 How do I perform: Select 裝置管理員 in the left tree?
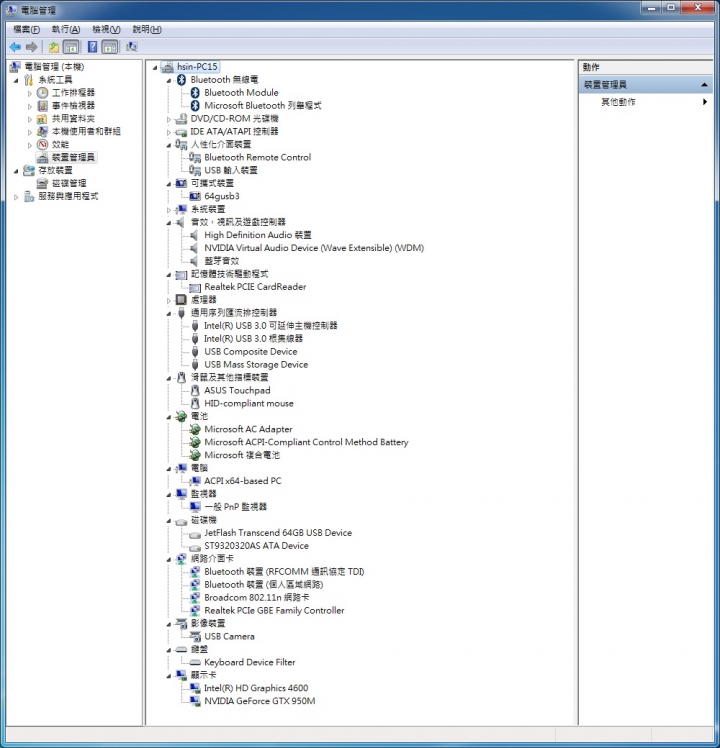73,157
